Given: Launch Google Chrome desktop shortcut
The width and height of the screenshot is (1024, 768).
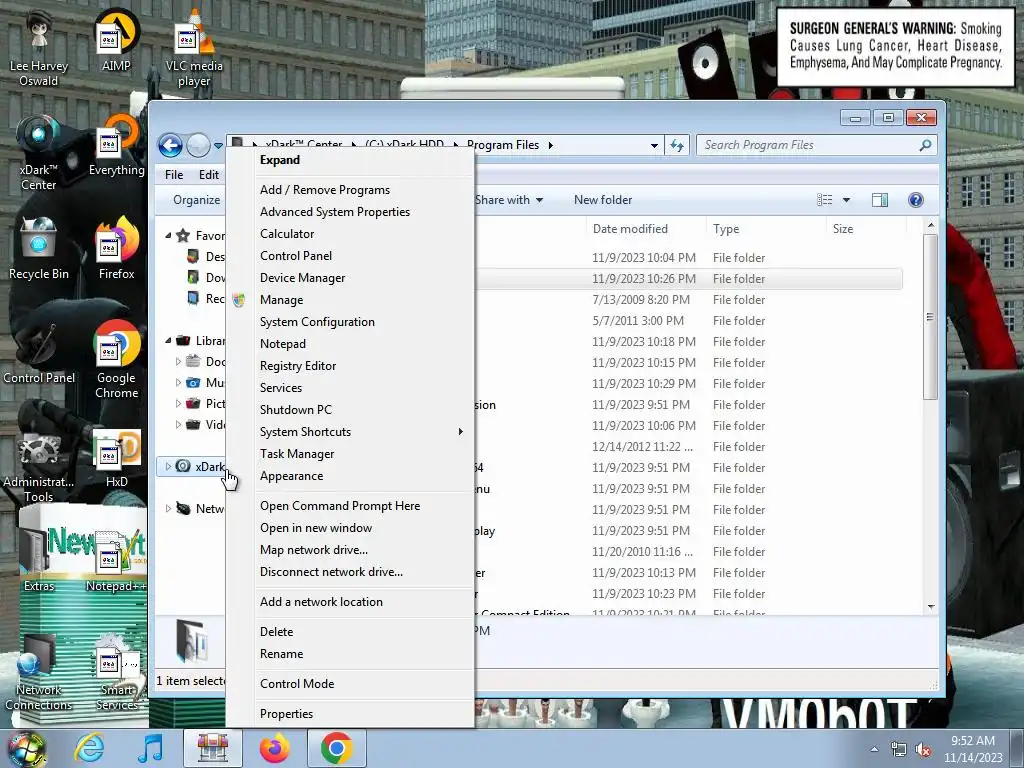Looking at the screenshot, I should click(116, 359).
